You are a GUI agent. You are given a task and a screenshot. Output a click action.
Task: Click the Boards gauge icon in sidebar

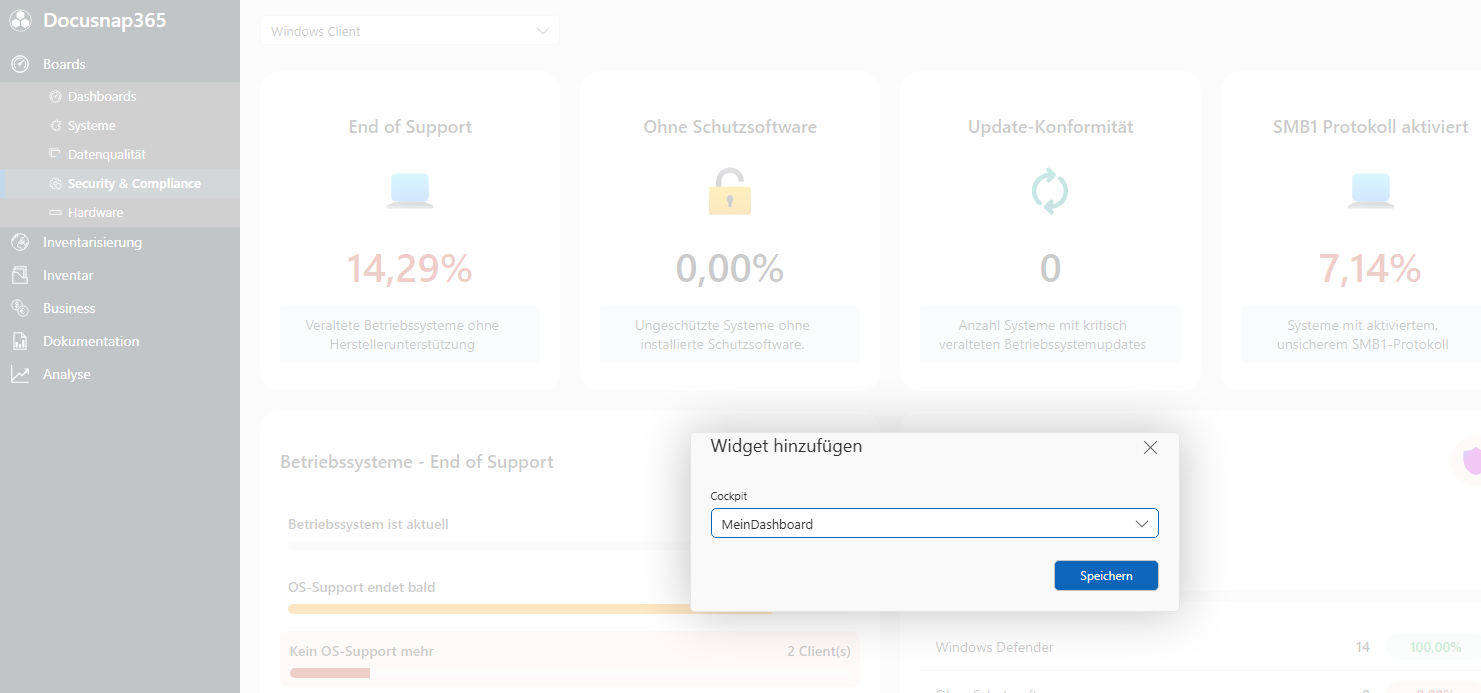[x=20, y=64]
